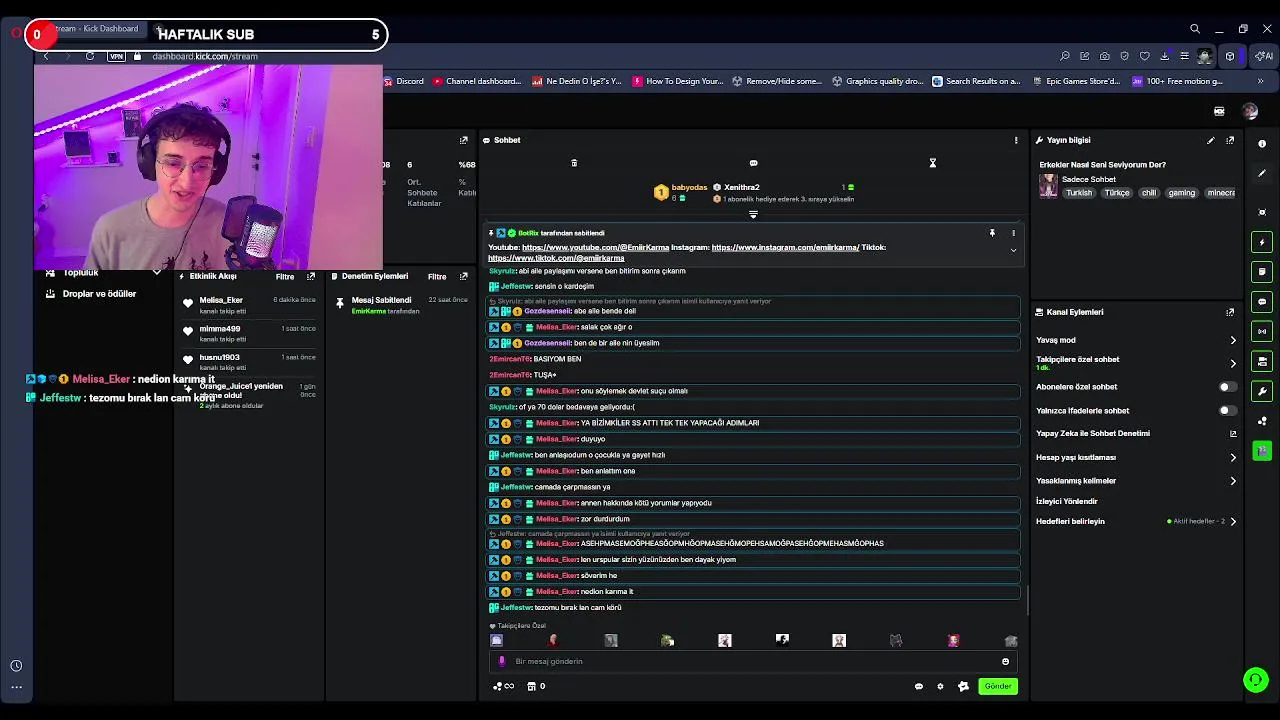Screen dimensions: 1280x720
Task: Pop out the Denetim Eylemleri panel
Action: point(463,276)
